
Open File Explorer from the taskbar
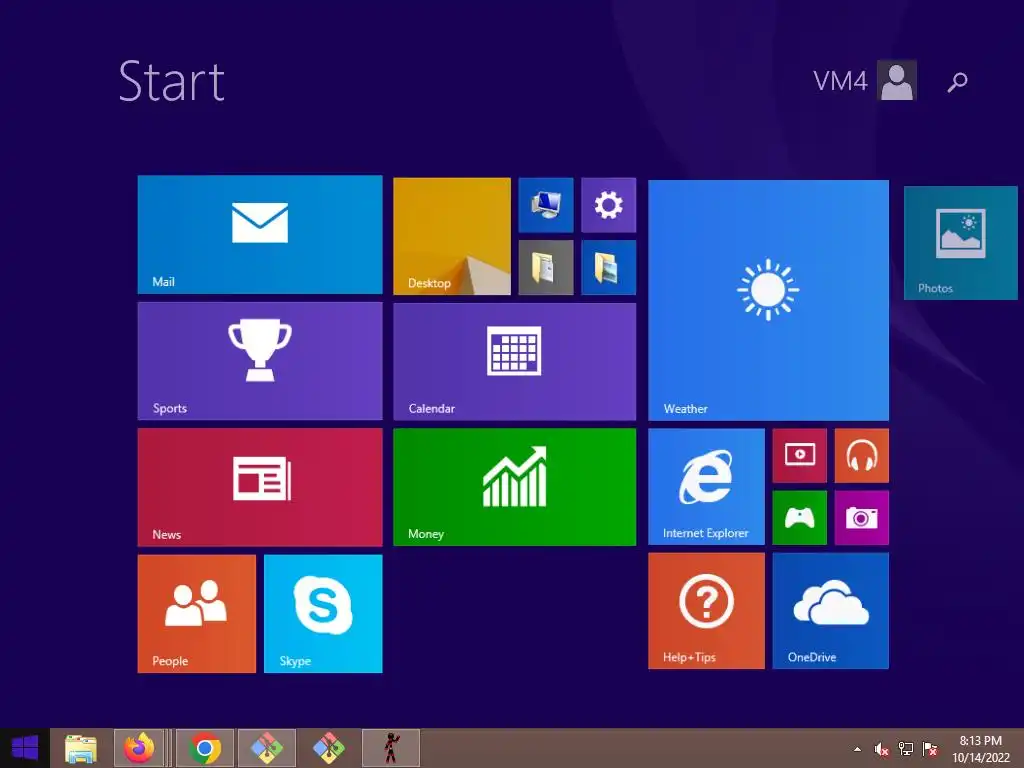coord(80,748)
